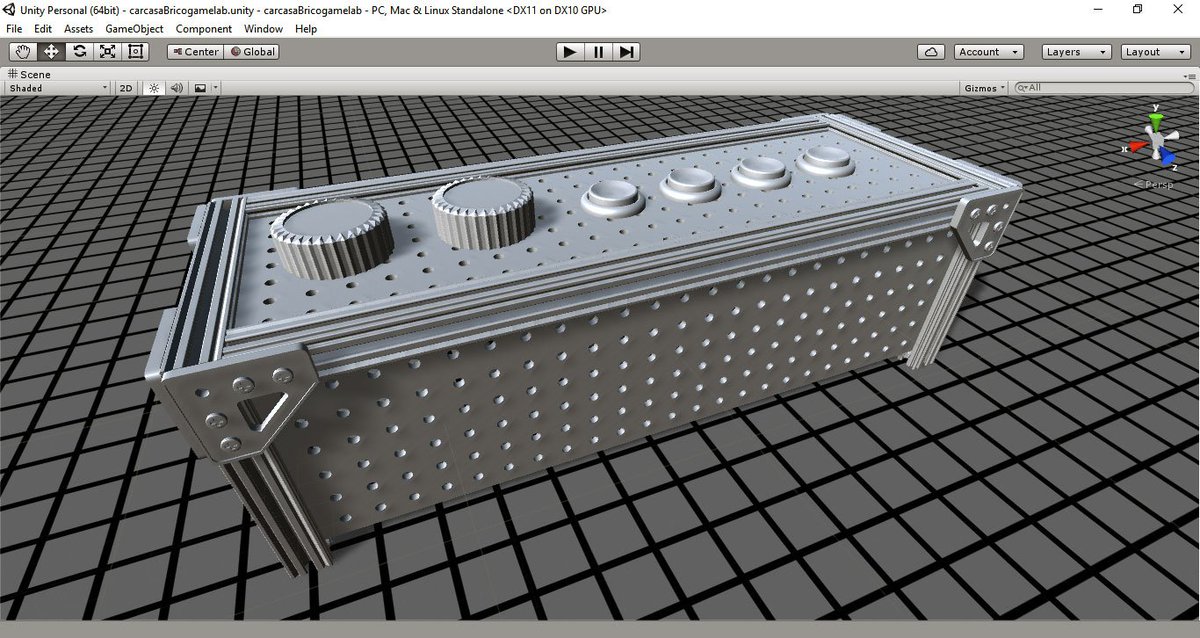Open the Component menu
The image size is (1200, 638).
[x=203, y=28]
